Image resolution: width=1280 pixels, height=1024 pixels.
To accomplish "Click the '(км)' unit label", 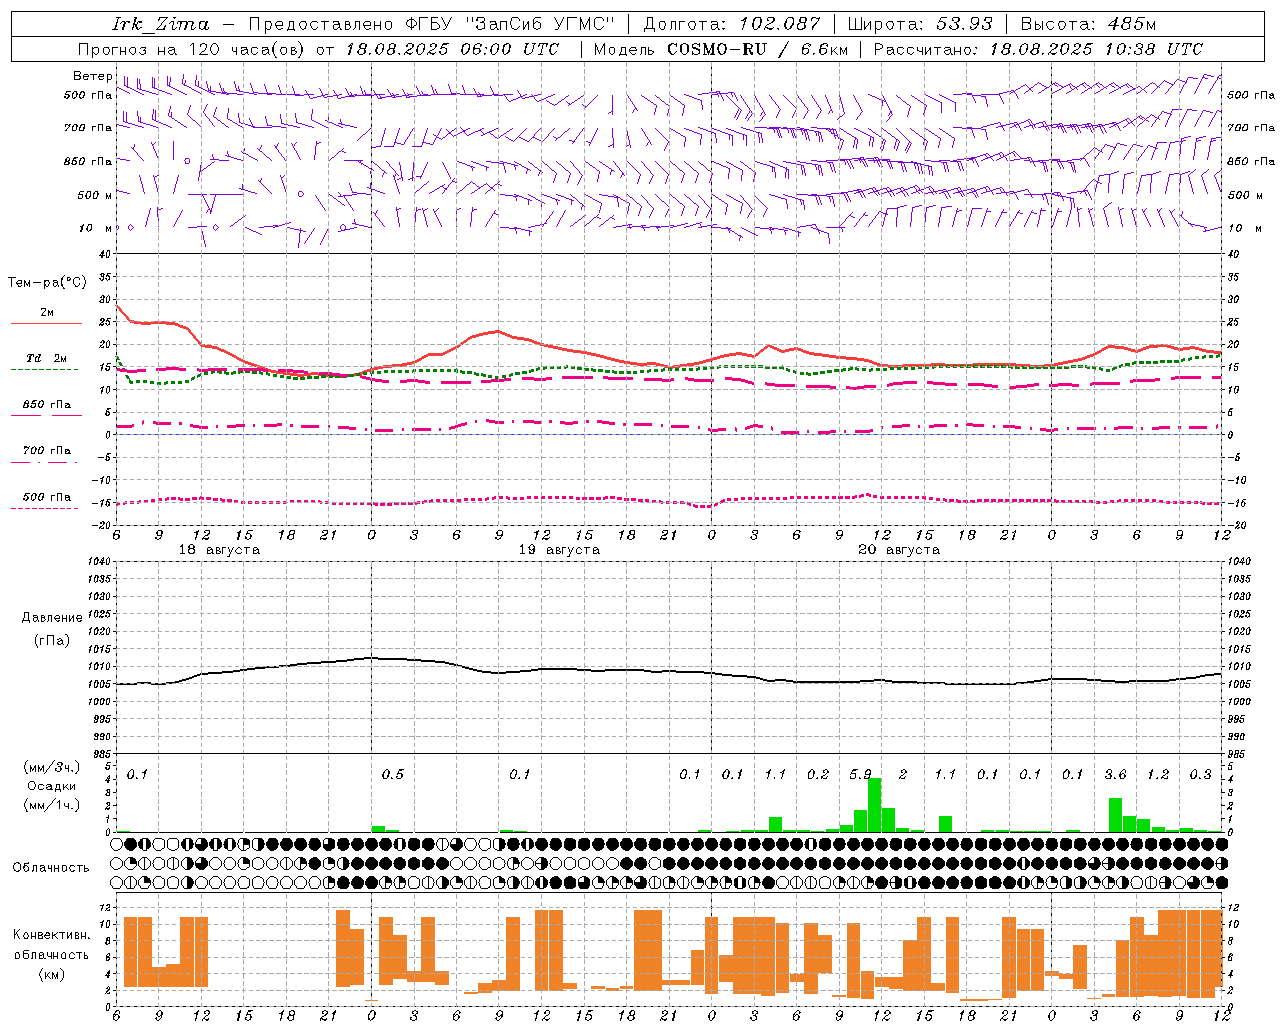I will [x=51, y=974].
